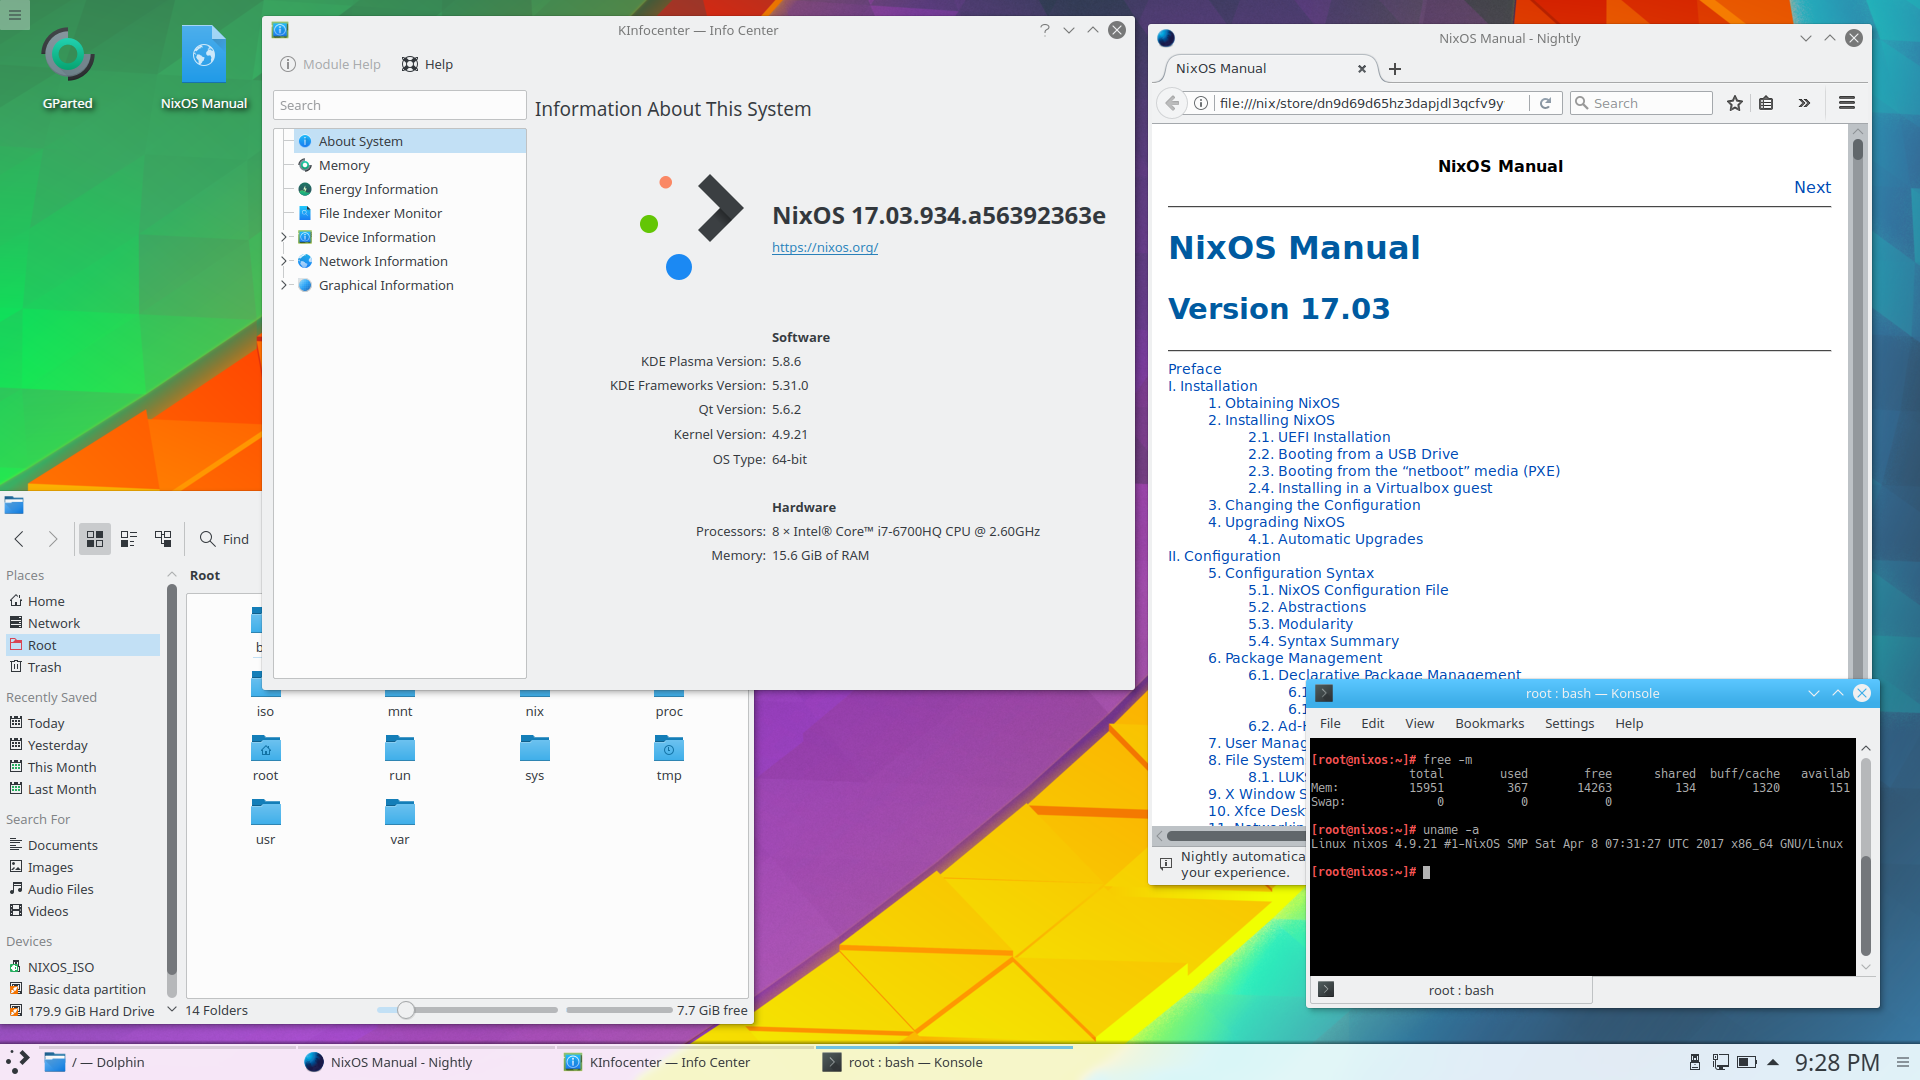Open a new browser tab with plus

pyautogui.click(x=1395, y=69)
